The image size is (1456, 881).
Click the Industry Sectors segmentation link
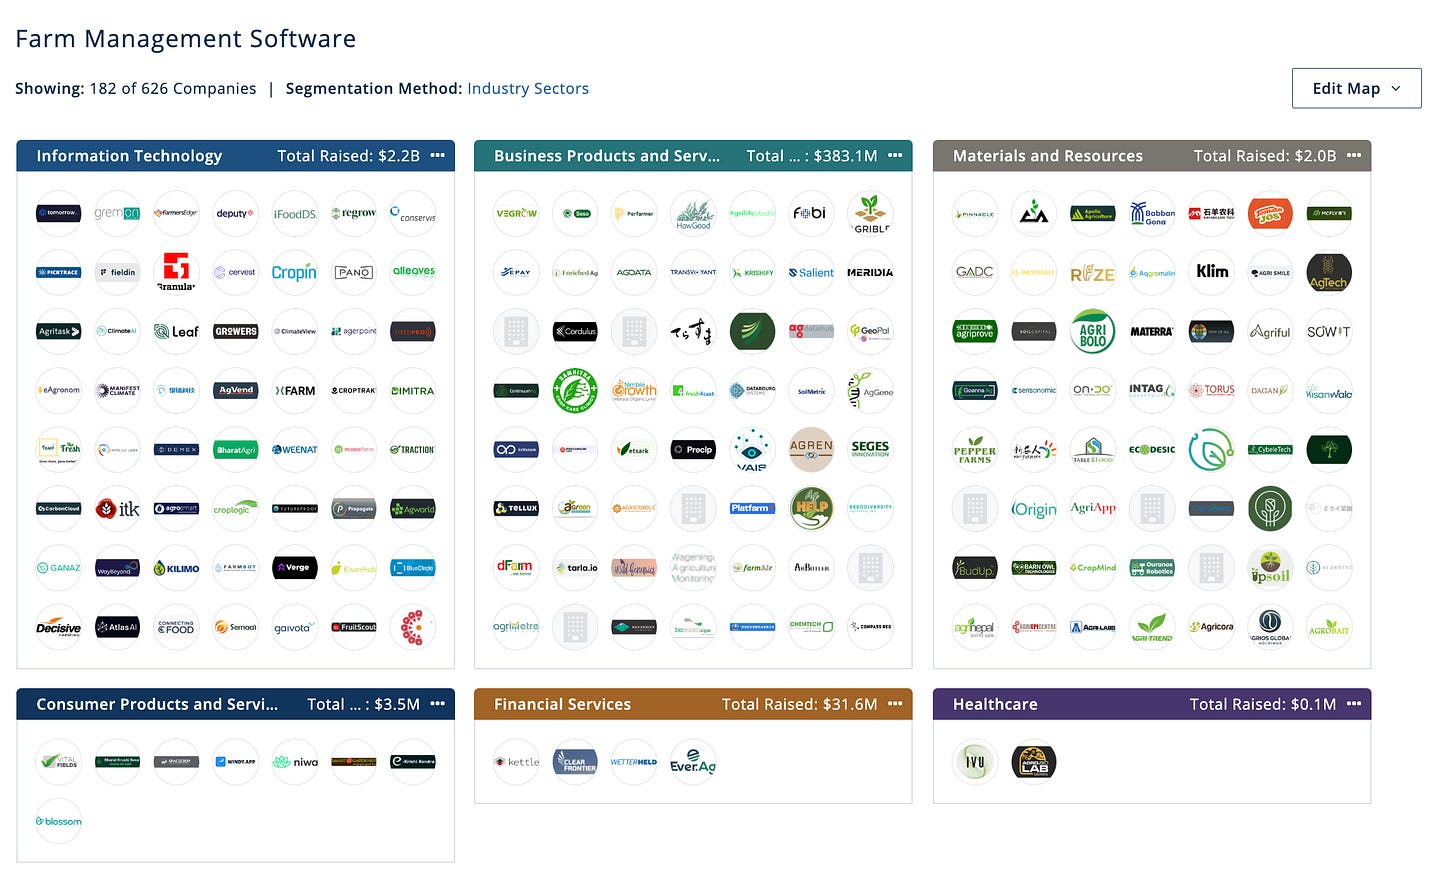point(528,88)
